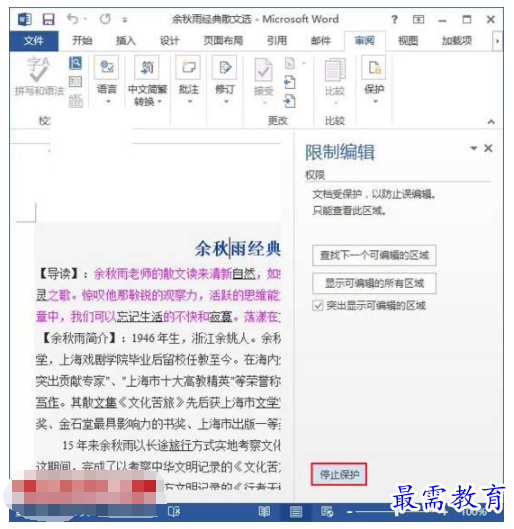Click the 比较 documents button
The width and height of the screenshot is (514, 529).
335,81
